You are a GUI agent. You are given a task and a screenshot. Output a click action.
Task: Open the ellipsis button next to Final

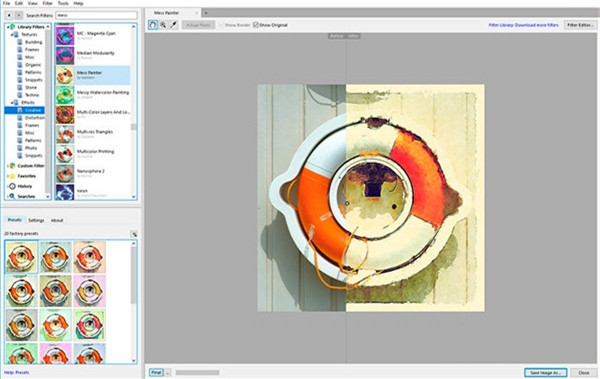coord(168,372)
